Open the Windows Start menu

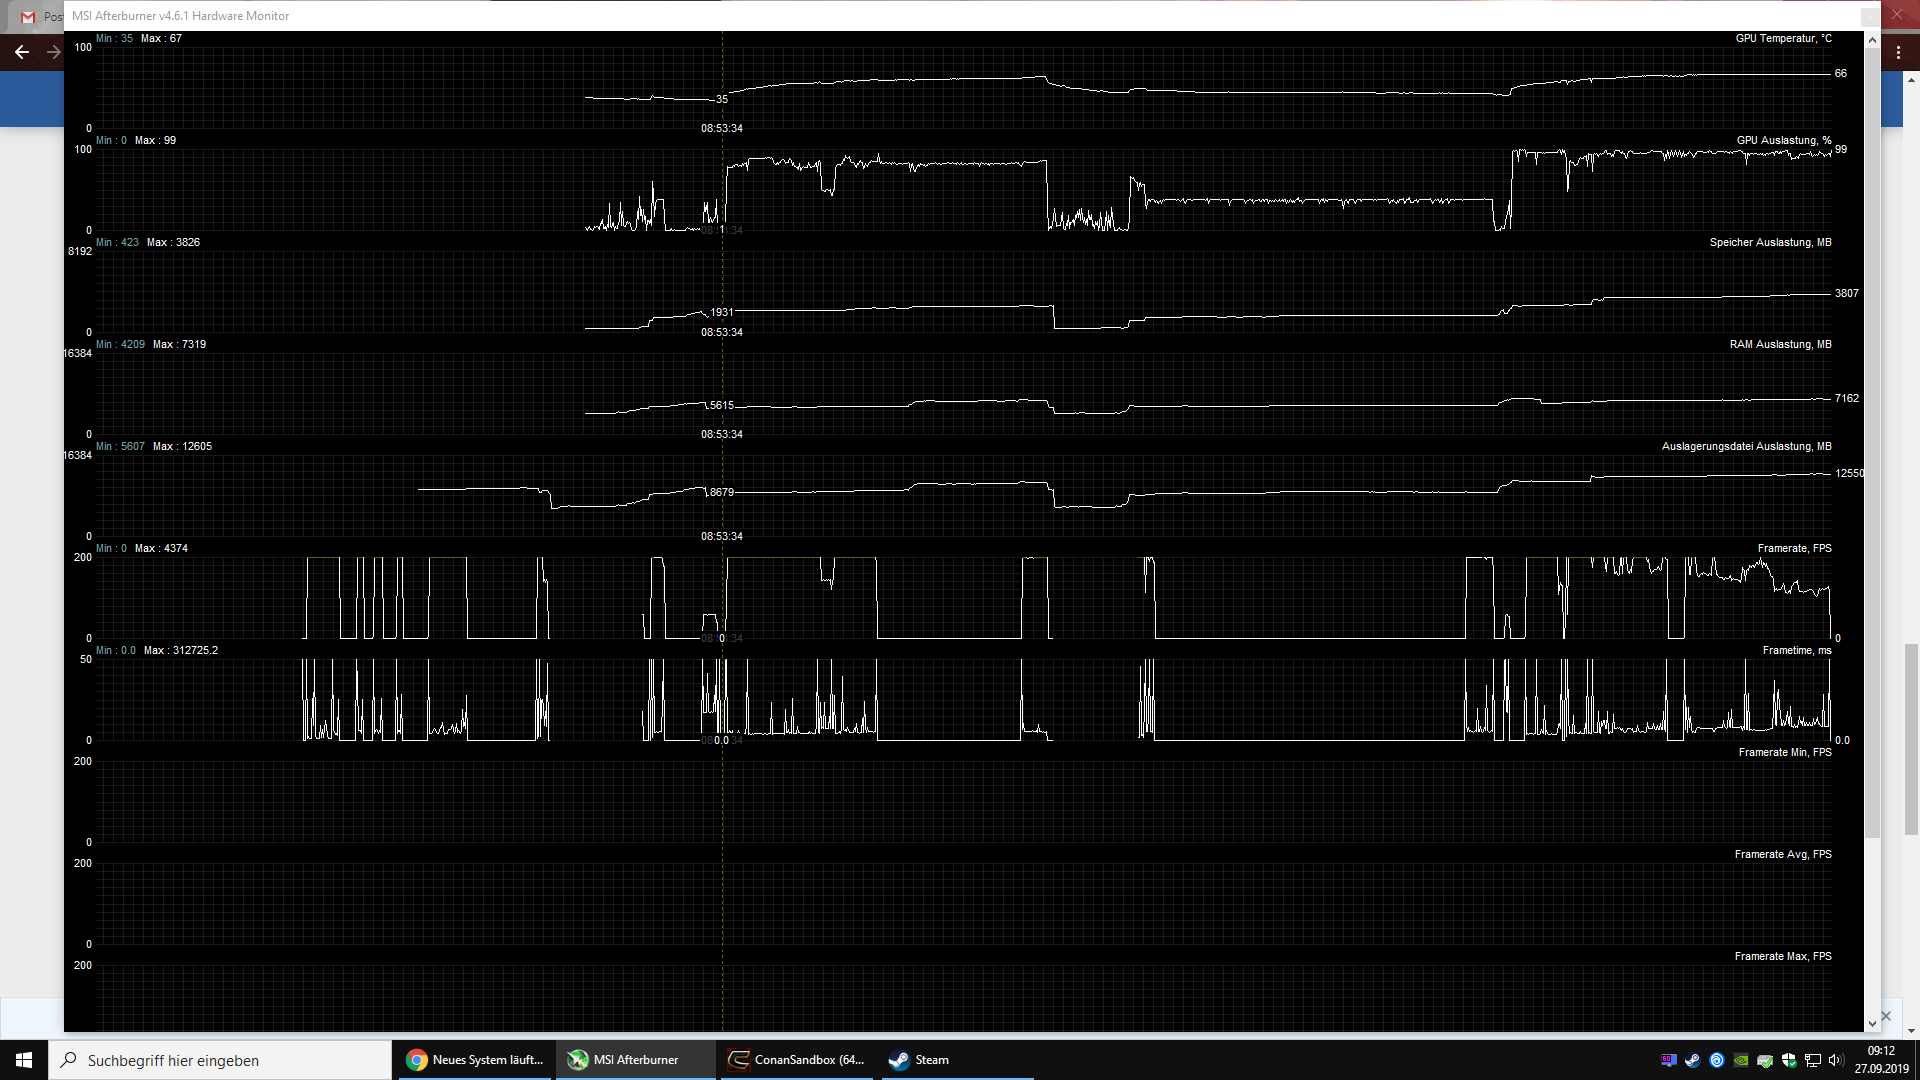(x=24, y=1060)
